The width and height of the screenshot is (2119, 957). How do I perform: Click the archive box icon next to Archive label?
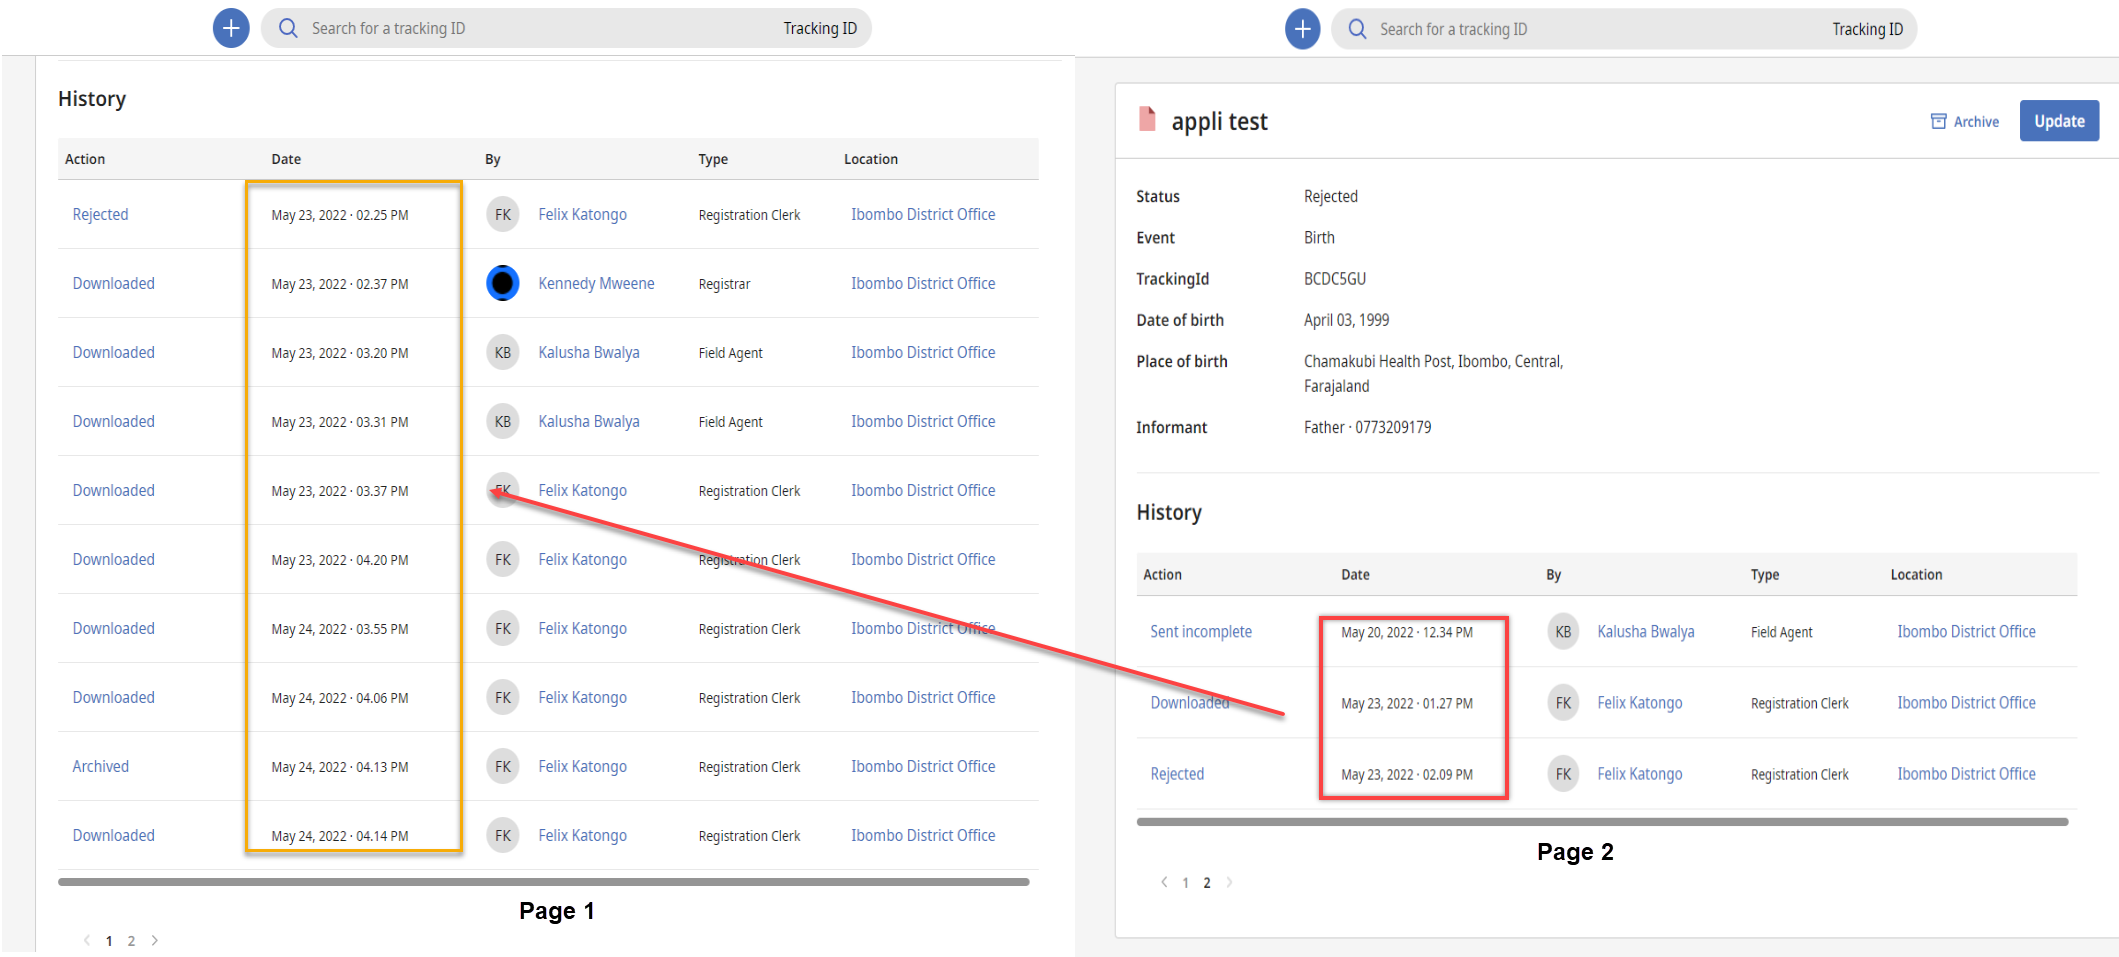(1937, 120)
